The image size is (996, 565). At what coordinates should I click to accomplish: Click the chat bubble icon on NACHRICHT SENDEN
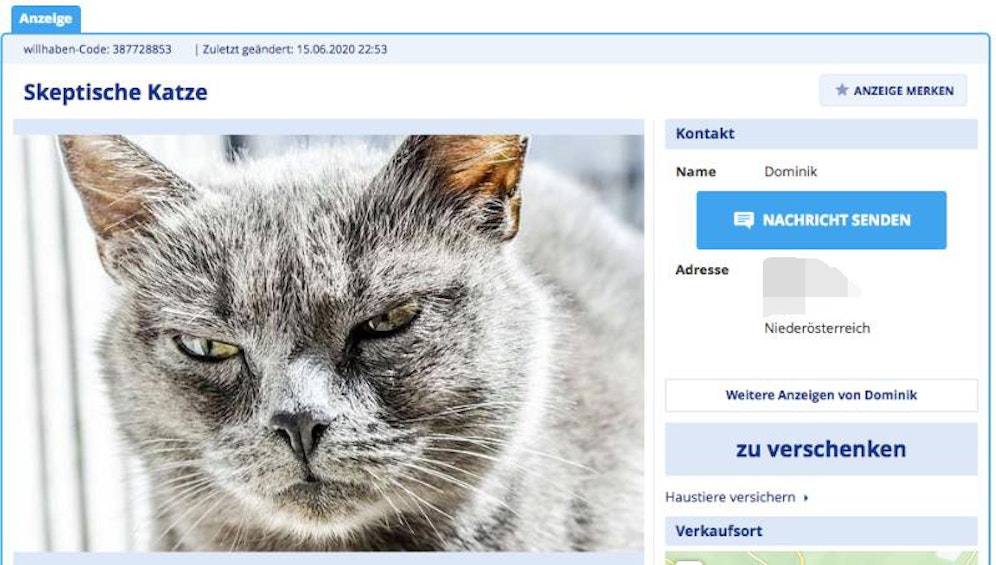click(x=743, y=220)
